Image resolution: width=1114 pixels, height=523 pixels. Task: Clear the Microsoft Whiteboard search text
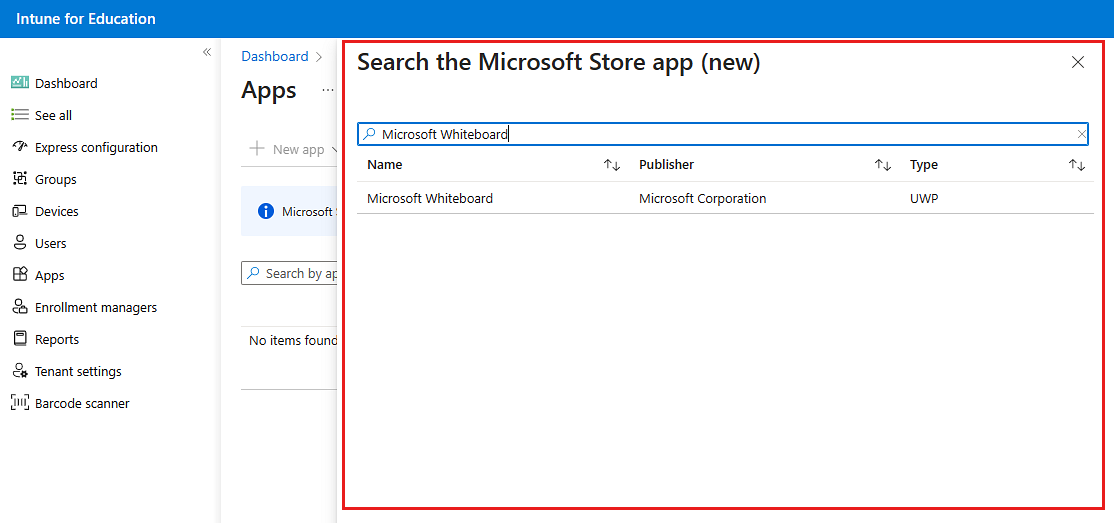click(1081, 134)
